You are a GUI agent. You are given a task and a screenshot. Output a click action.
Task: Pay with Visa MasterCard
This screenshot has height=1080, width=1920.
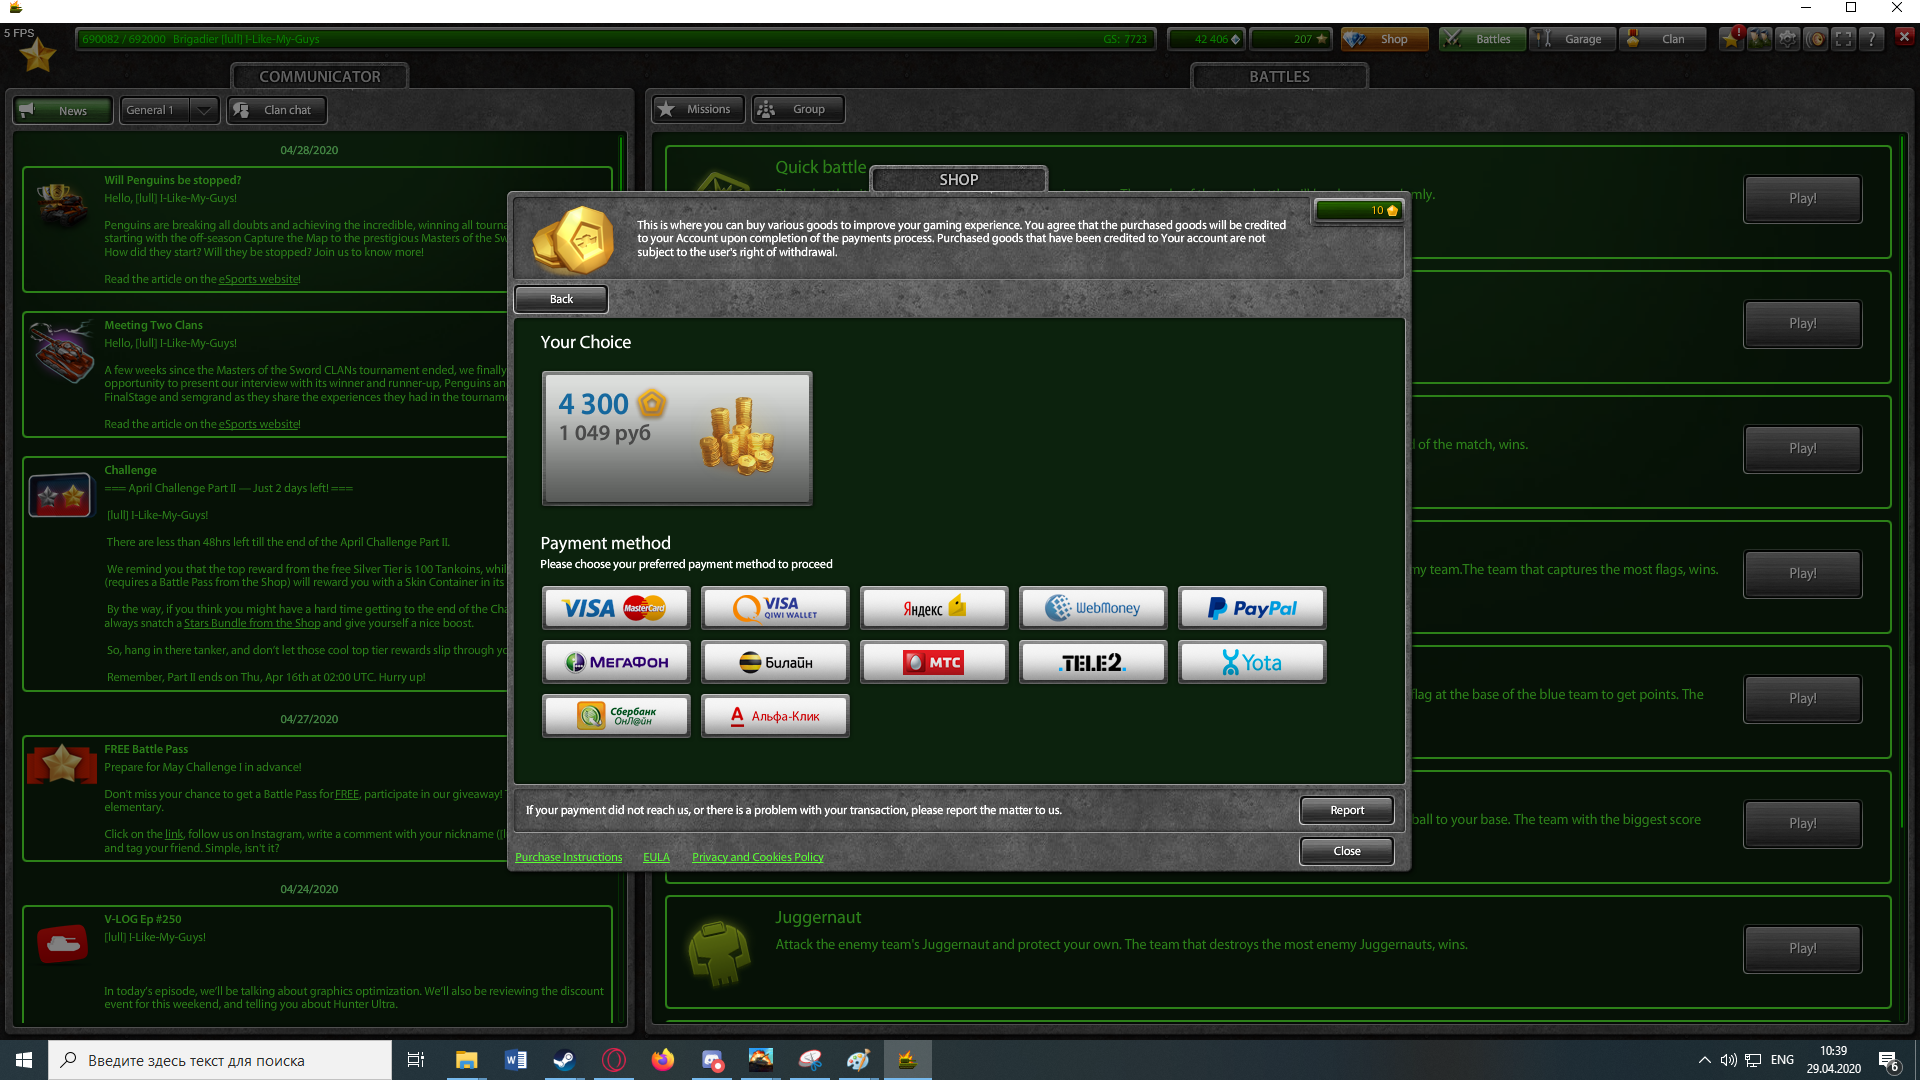(616, 608)
